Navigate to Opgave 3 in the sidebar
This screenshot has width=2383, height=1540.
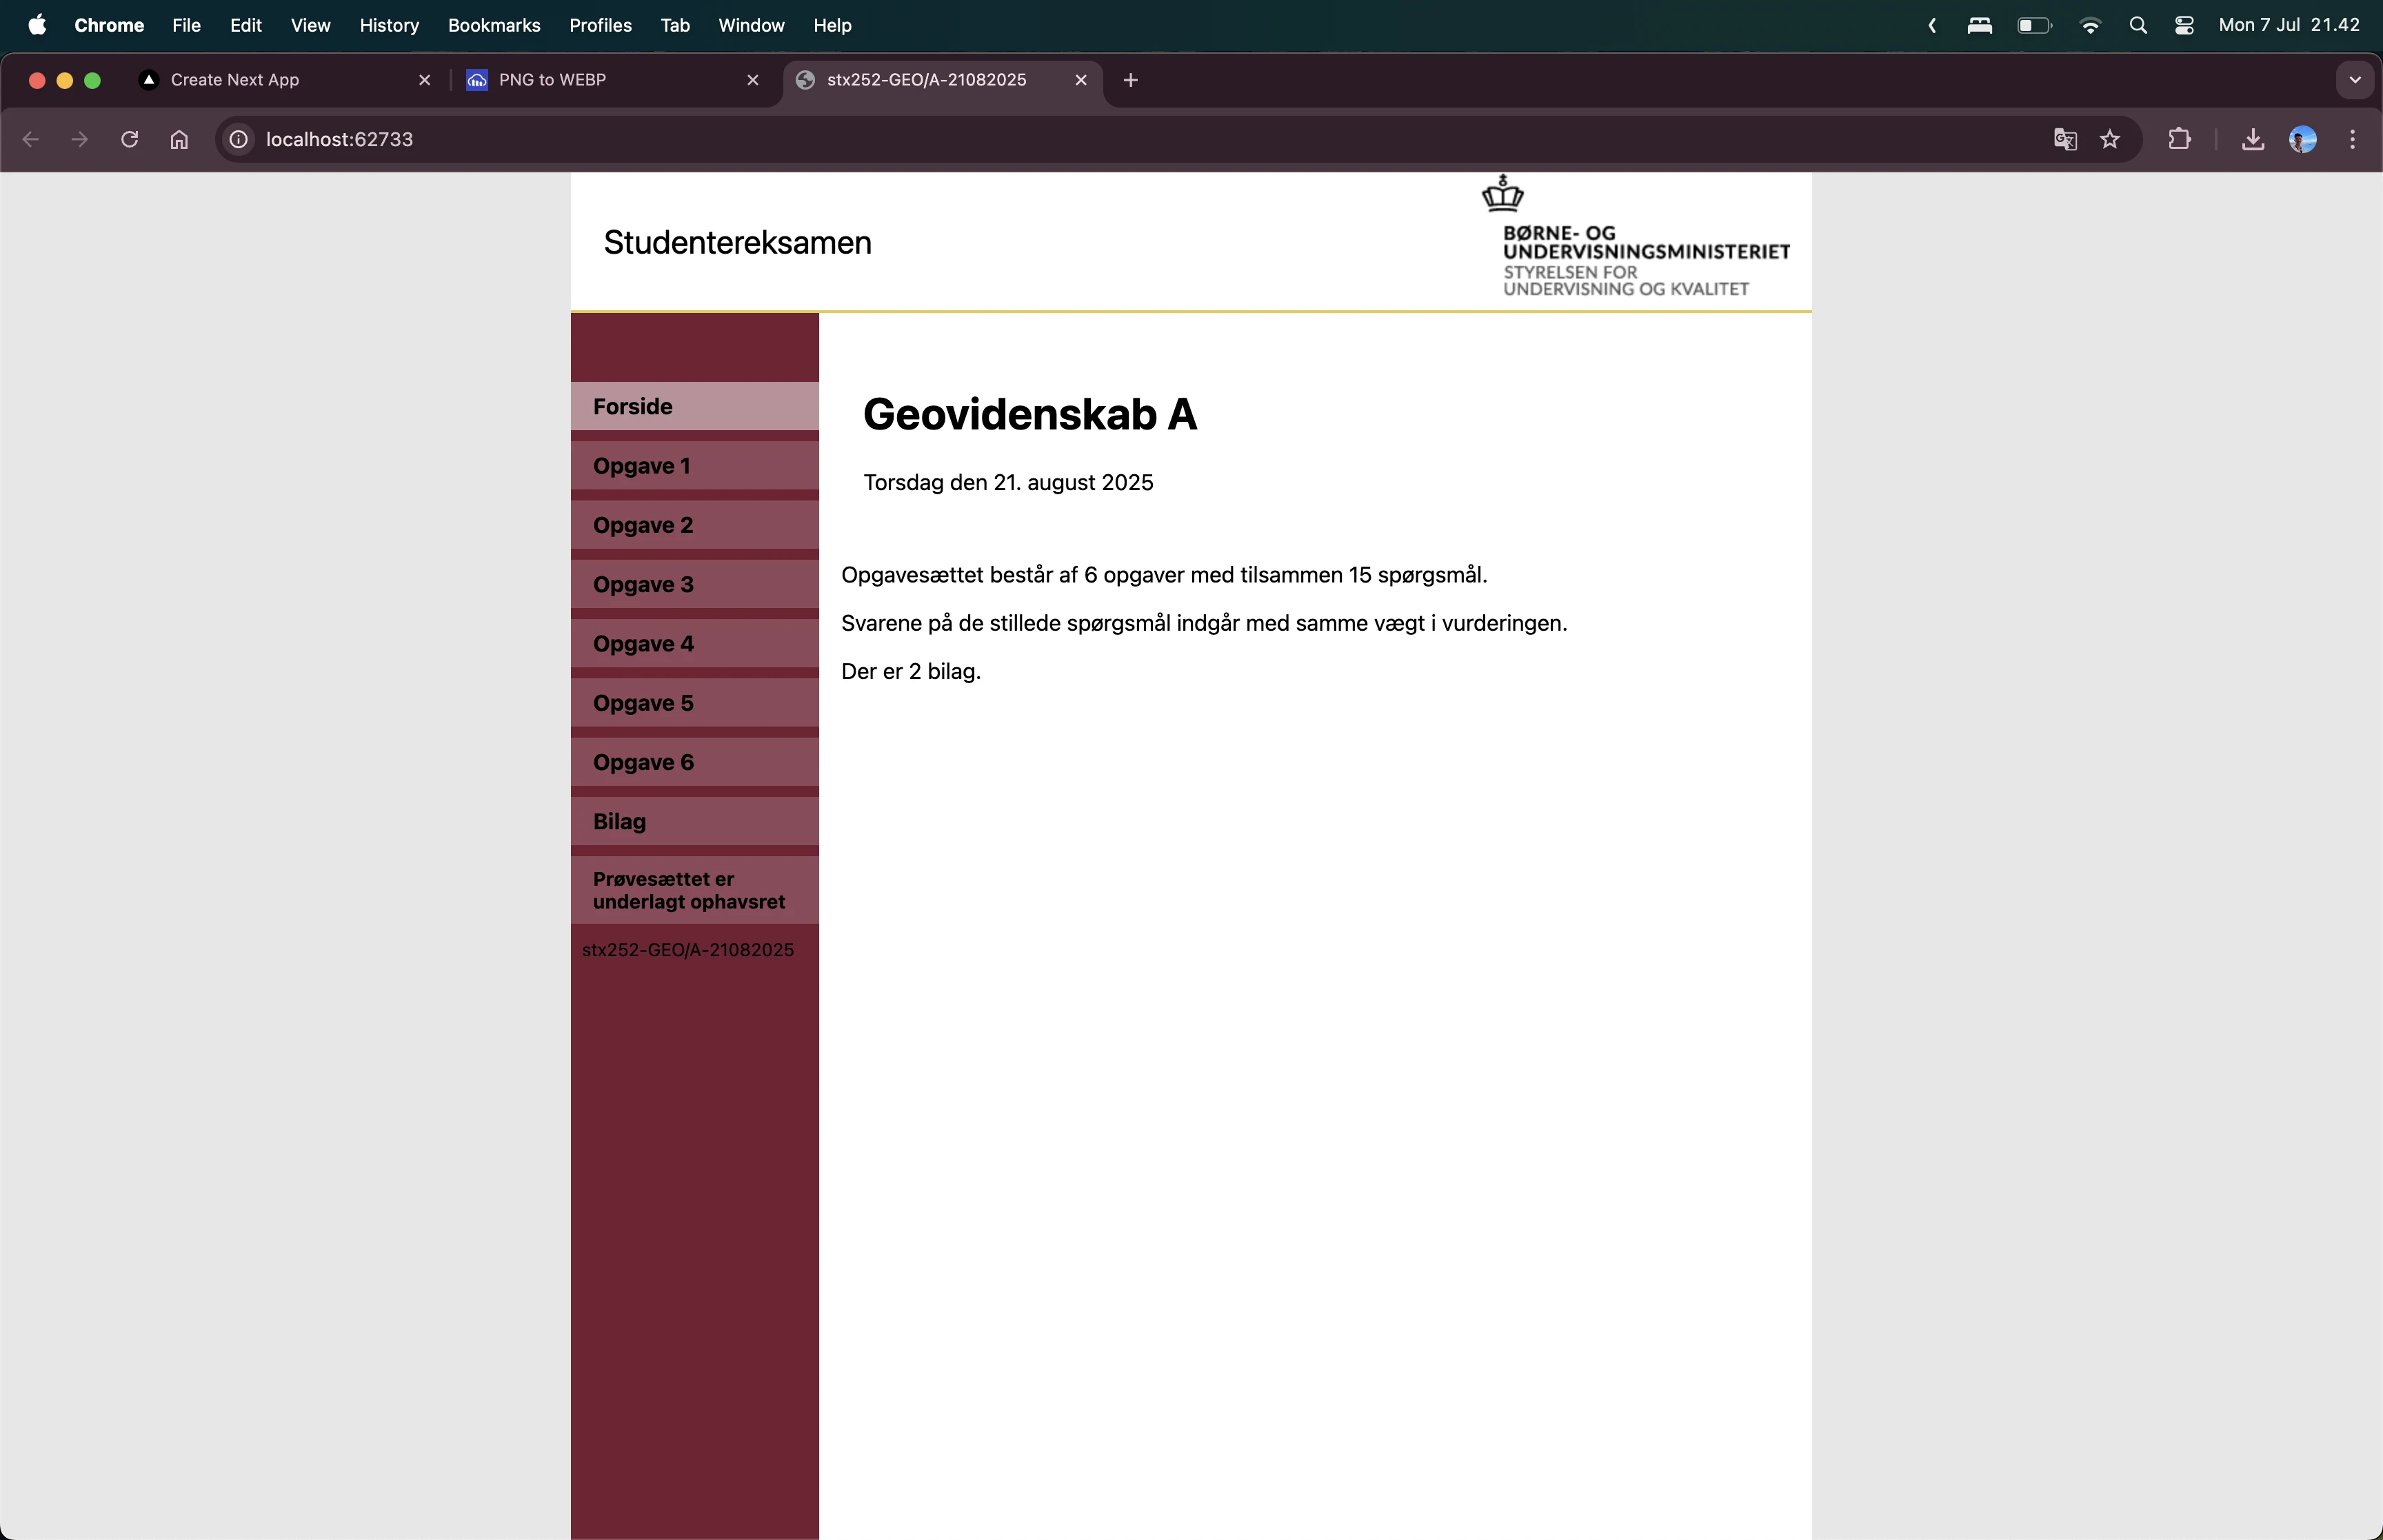[x=643, y=584]
